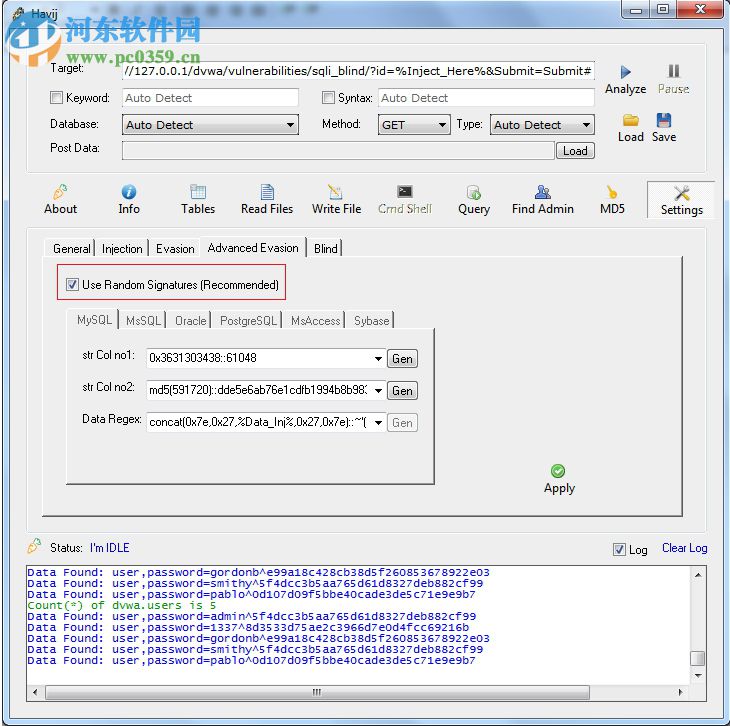Switch to the Injection settings tab

(122, 249)
